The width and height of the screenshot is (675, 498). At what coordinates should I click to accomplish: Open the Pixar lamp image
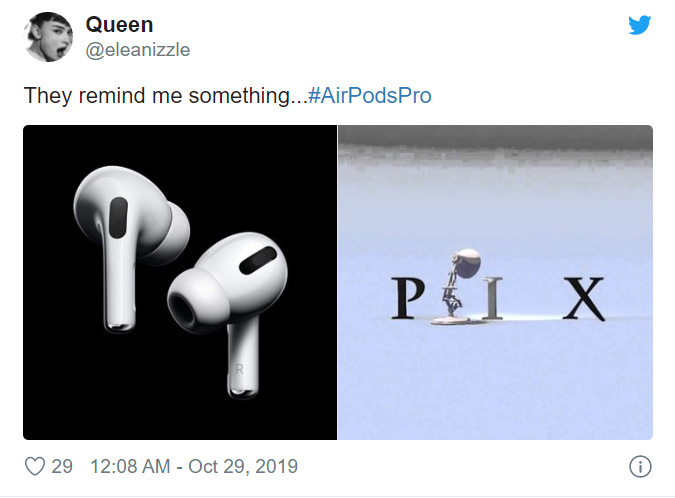495,282
